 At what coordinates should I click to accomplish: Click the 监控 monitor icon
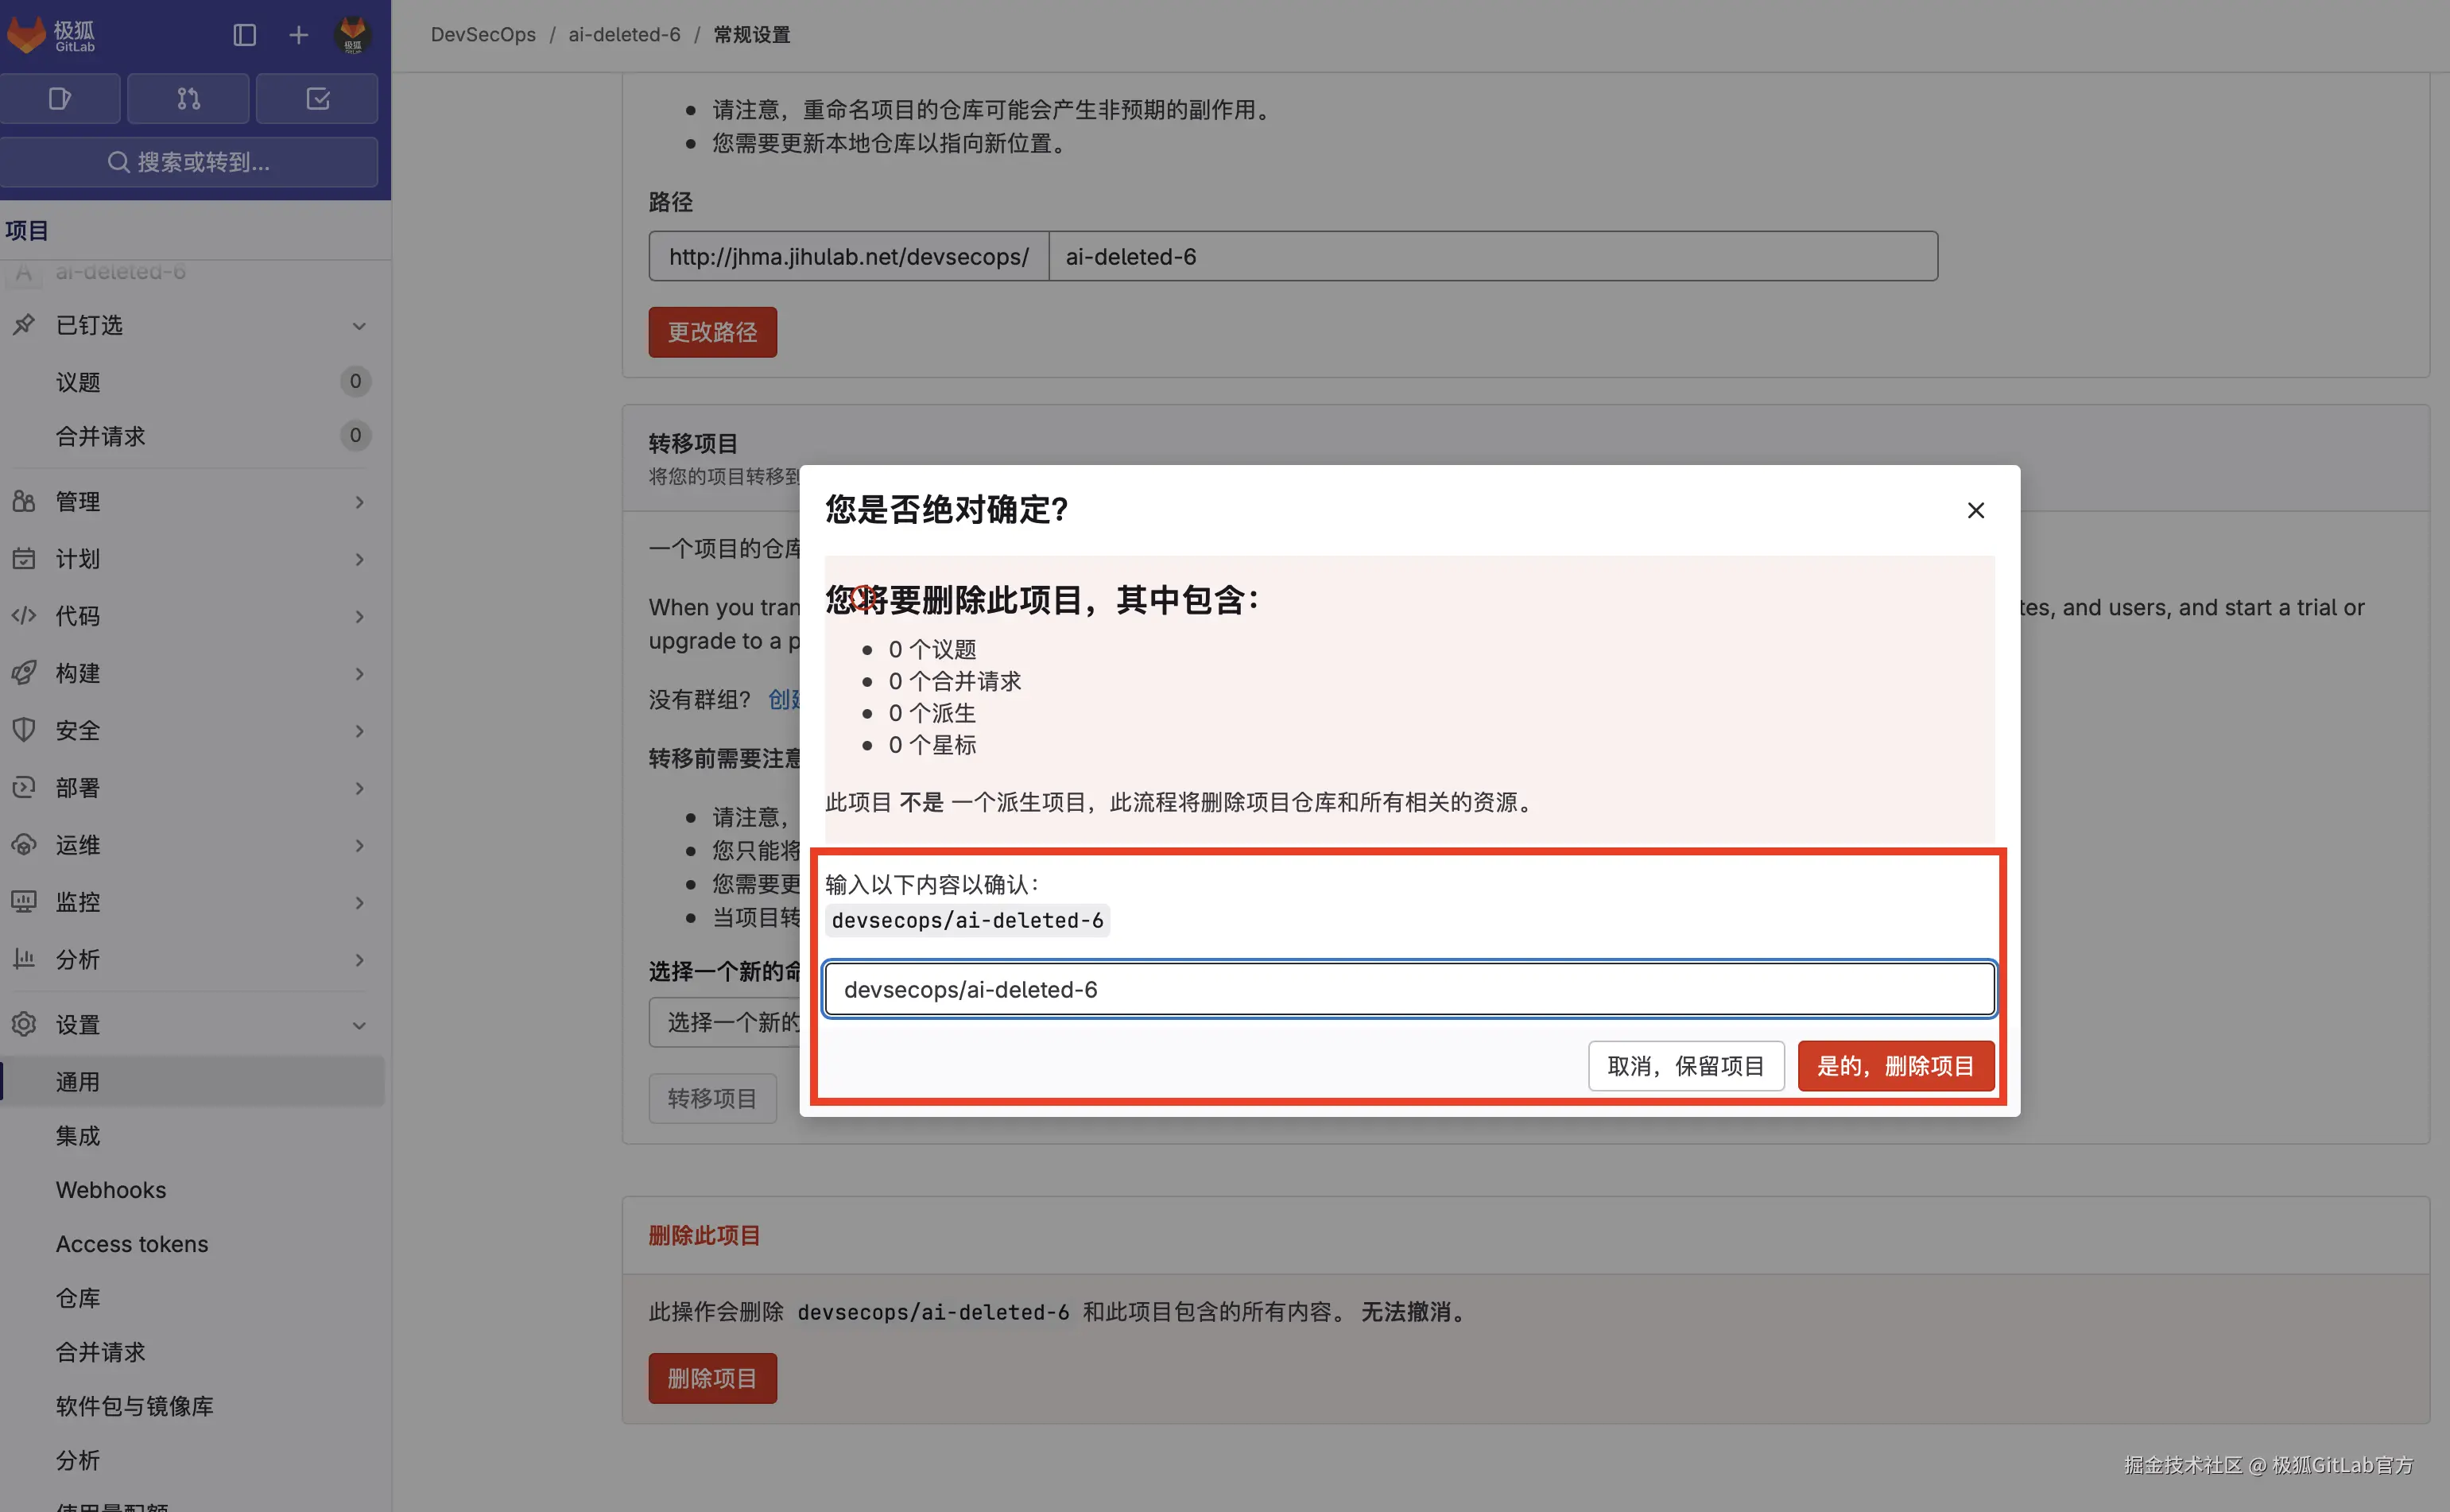[24, 901]
